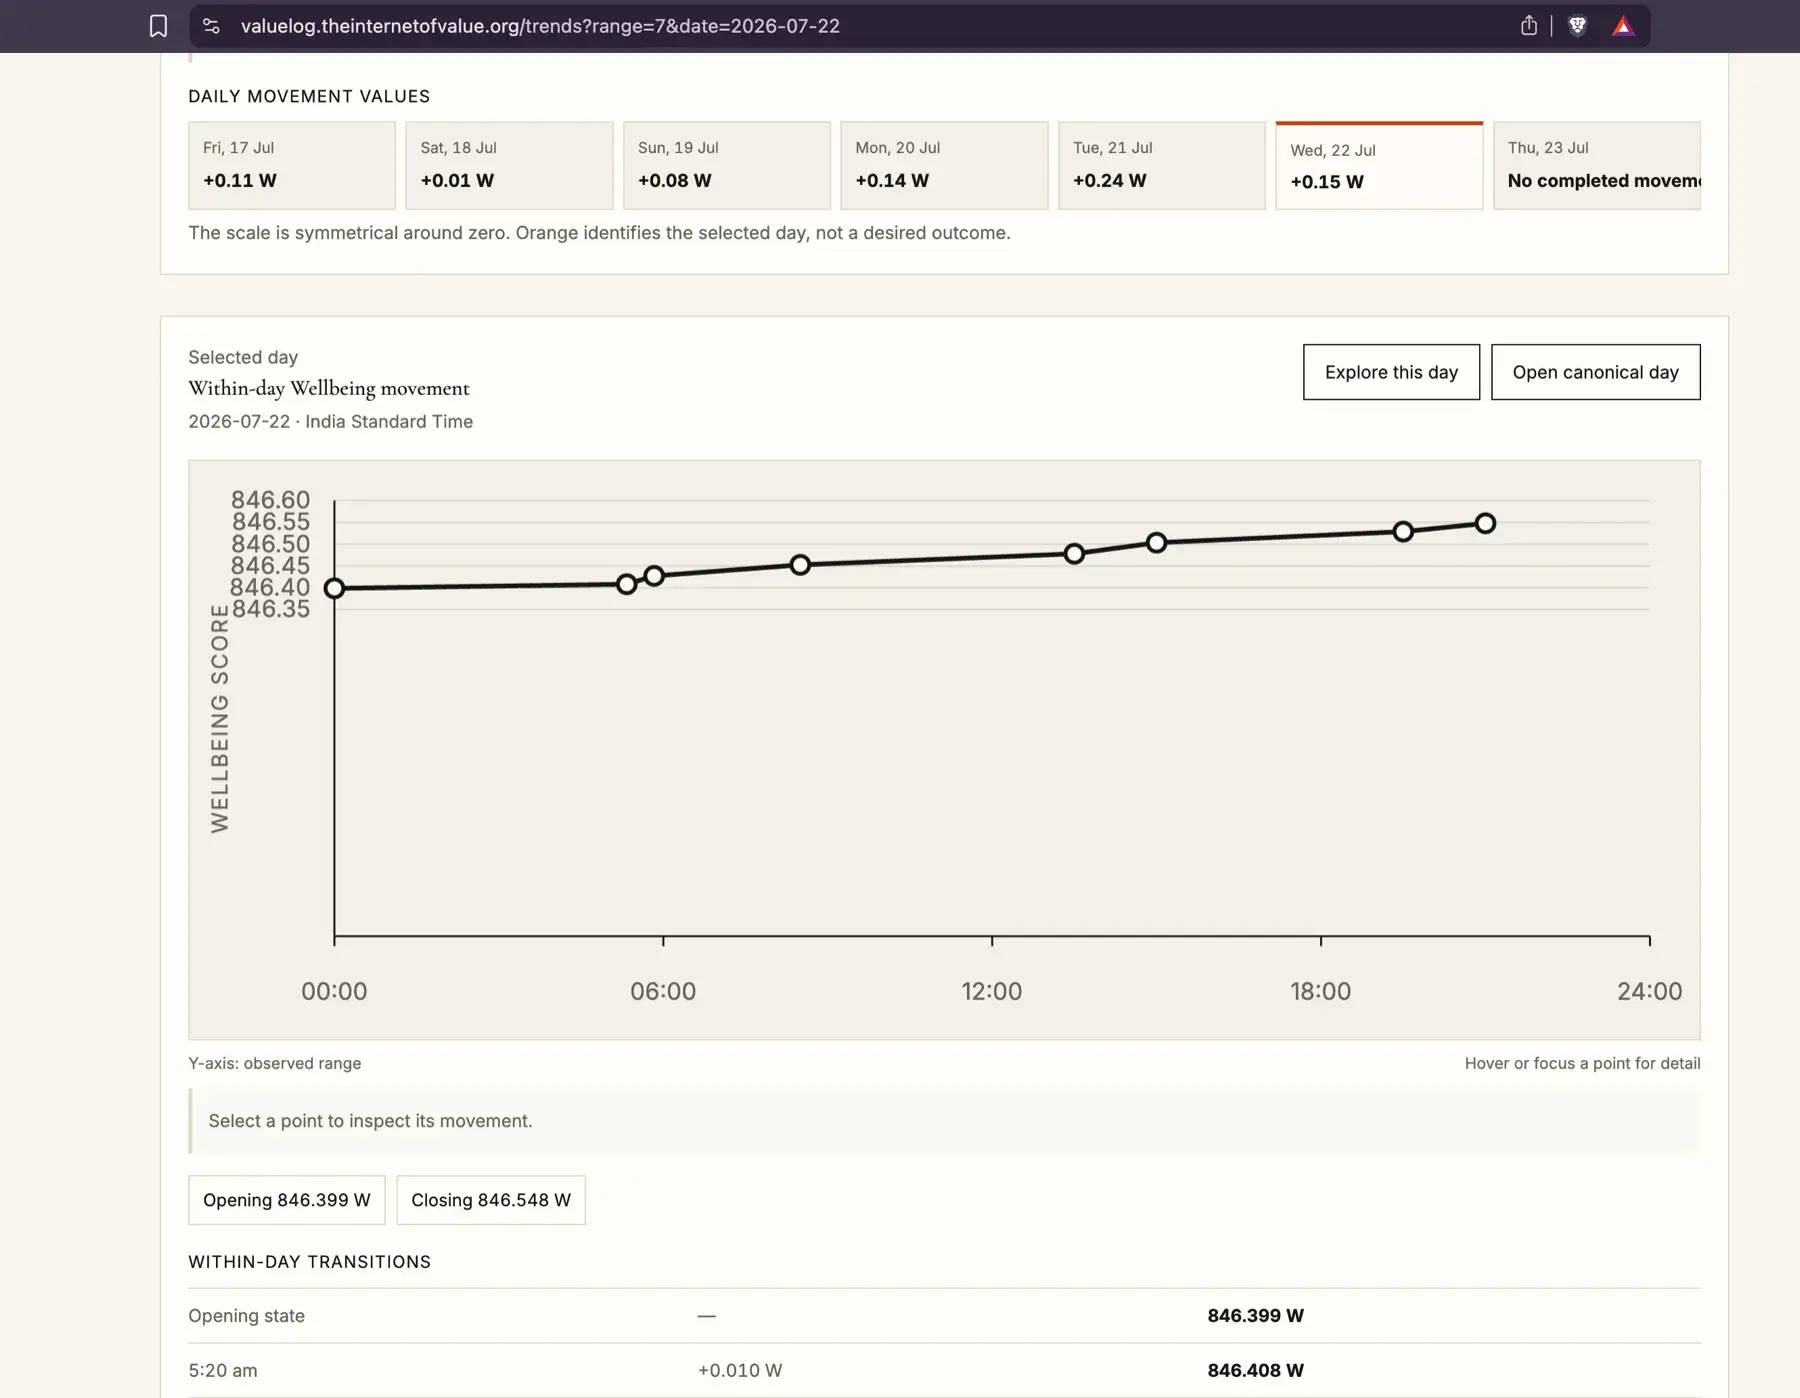
Task: Click the Within-Day Transitions heading
Action: click(x=310, y=1262)
